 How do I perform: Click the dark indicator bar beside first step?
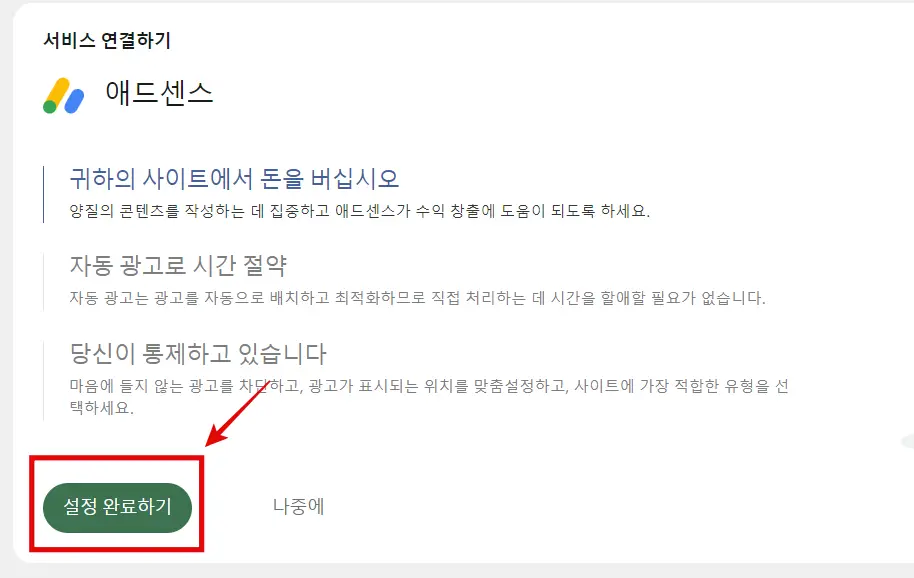click(44, 194)
